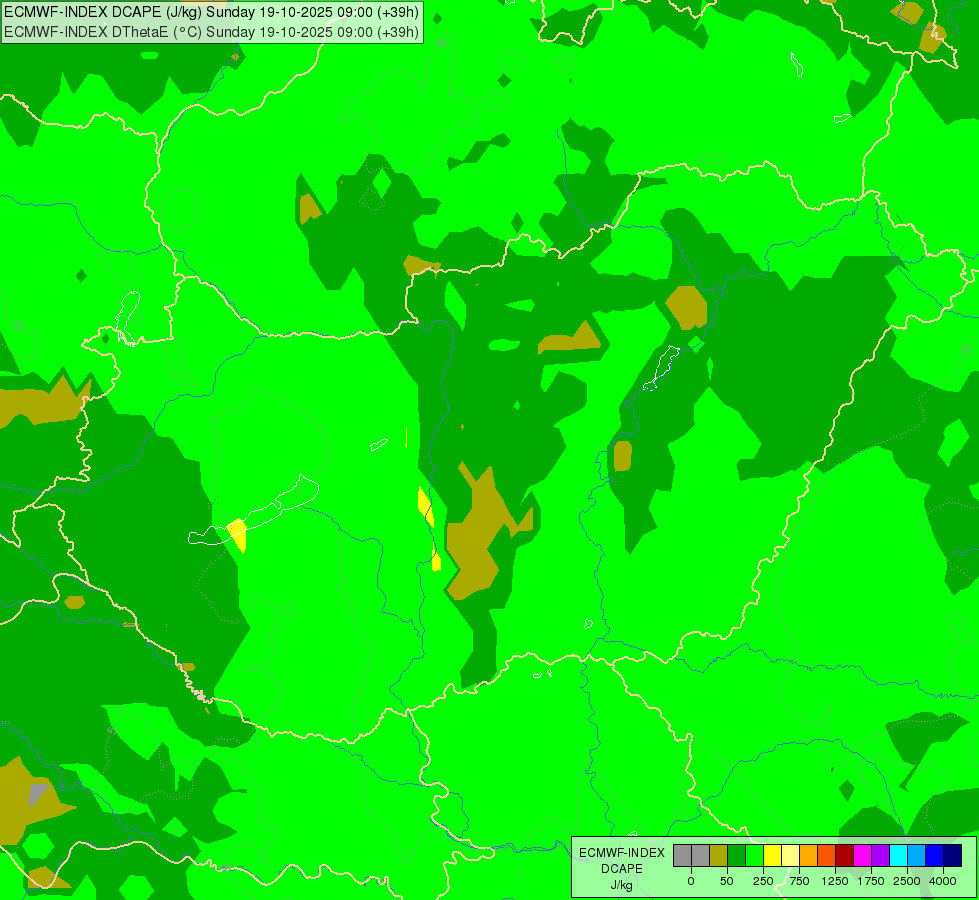Click the small gray patch on the map

tap(37, 794)
